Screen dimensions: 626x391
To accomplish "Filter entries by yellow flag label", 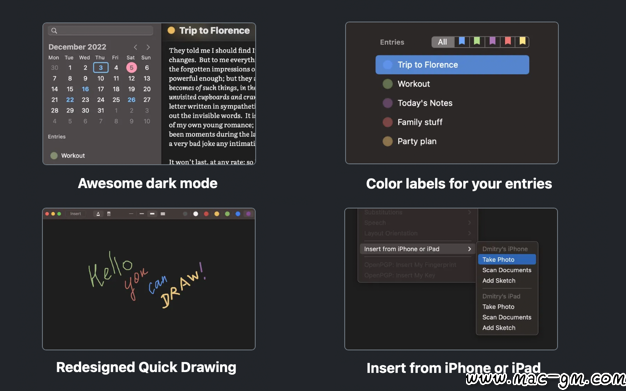I will click(523, 41).
